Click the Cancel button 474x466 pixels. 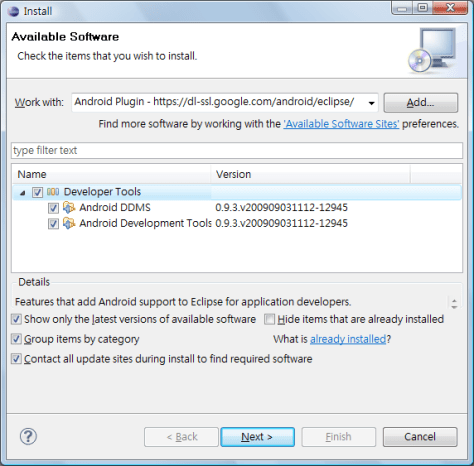click(420, 437)
